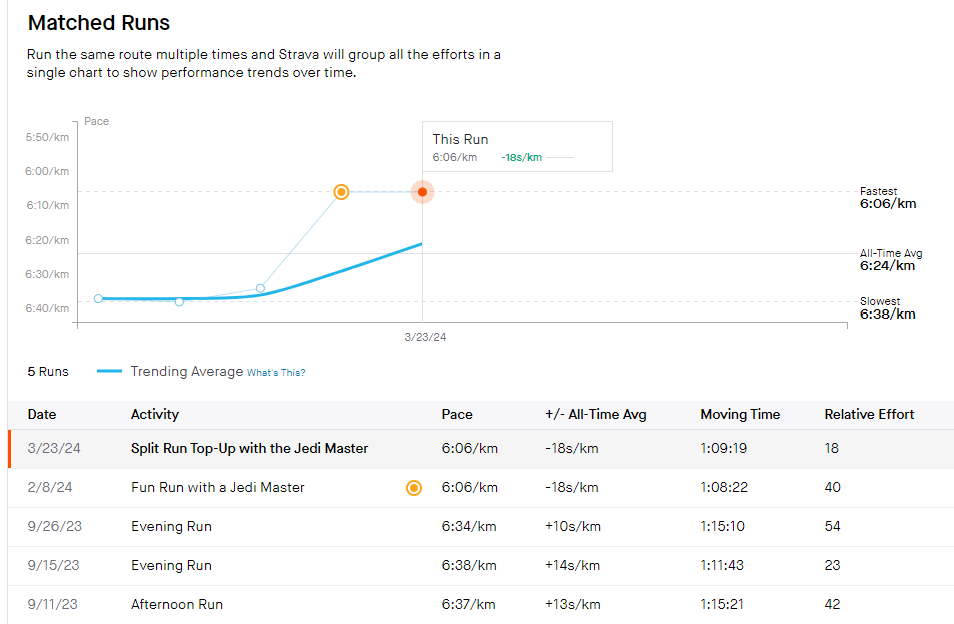This screenshot has width=954, height=624.
Task: Click the 3/23/24 label on chart axis
Action: pyautogui.click(x=425, y=338)
